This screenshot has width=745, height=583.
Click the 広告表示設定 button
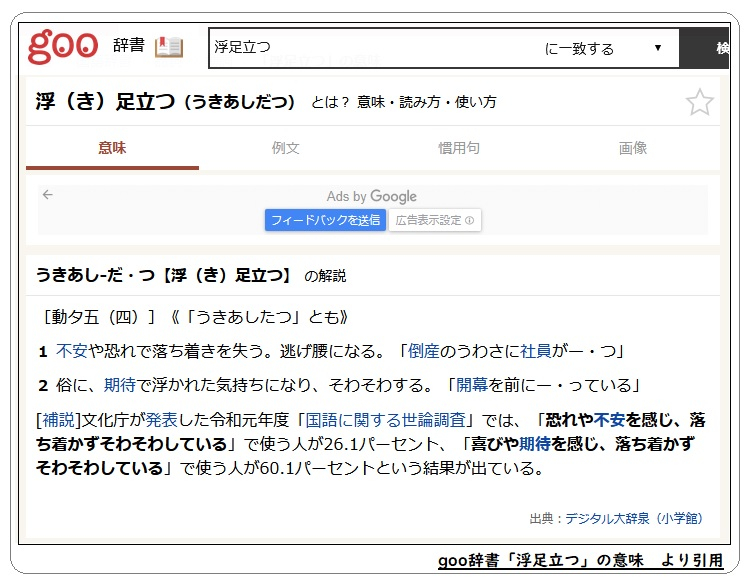(435, 220)
